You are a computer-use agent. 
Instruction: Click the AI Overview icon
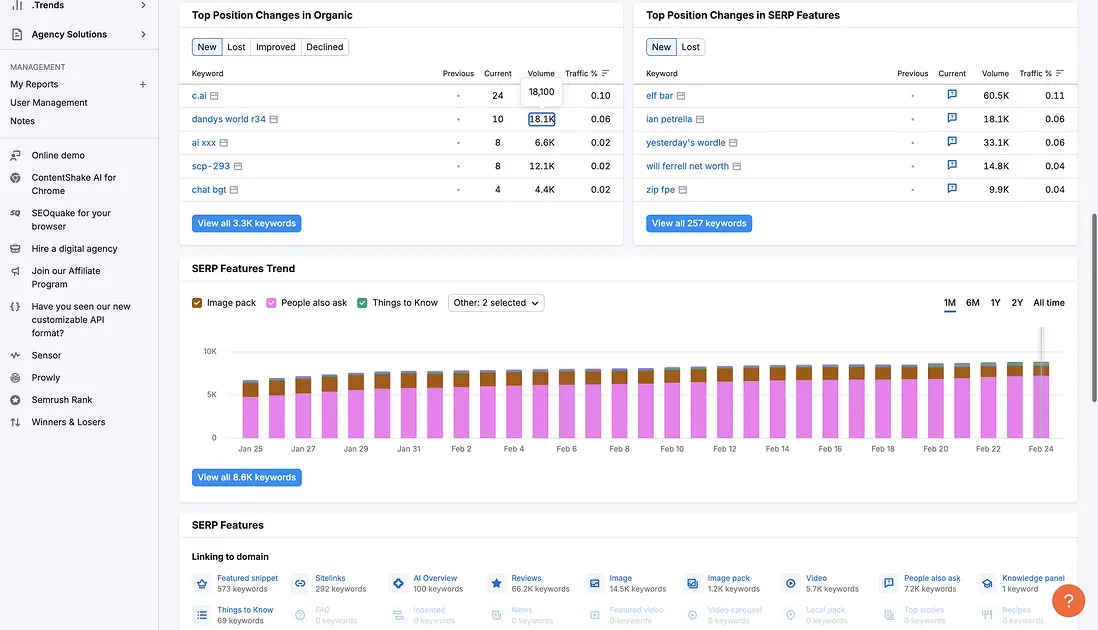398,583
